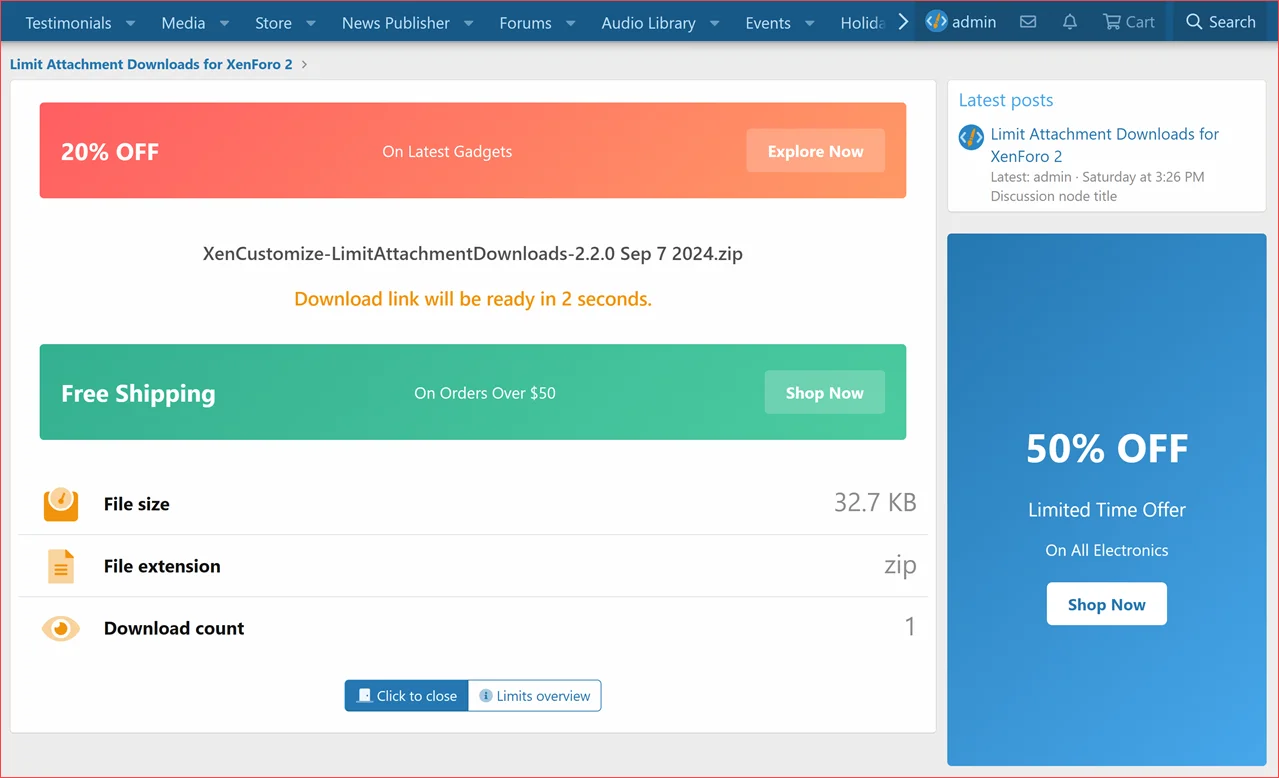Click the File extension document icon
This screenshot has width=1279, height=778.
click(x=61, y=566)
